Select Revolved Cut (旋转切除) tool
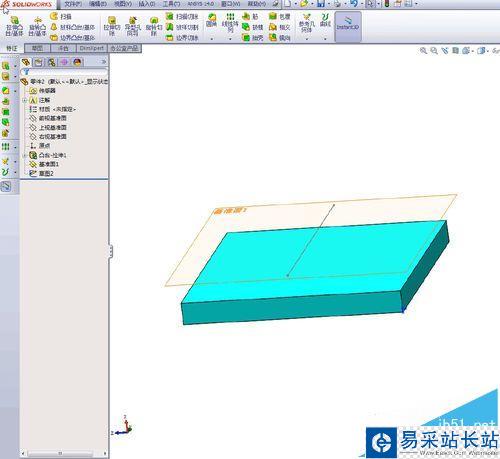The height and width of the screenshot is (459, 500). coord(153,26)
